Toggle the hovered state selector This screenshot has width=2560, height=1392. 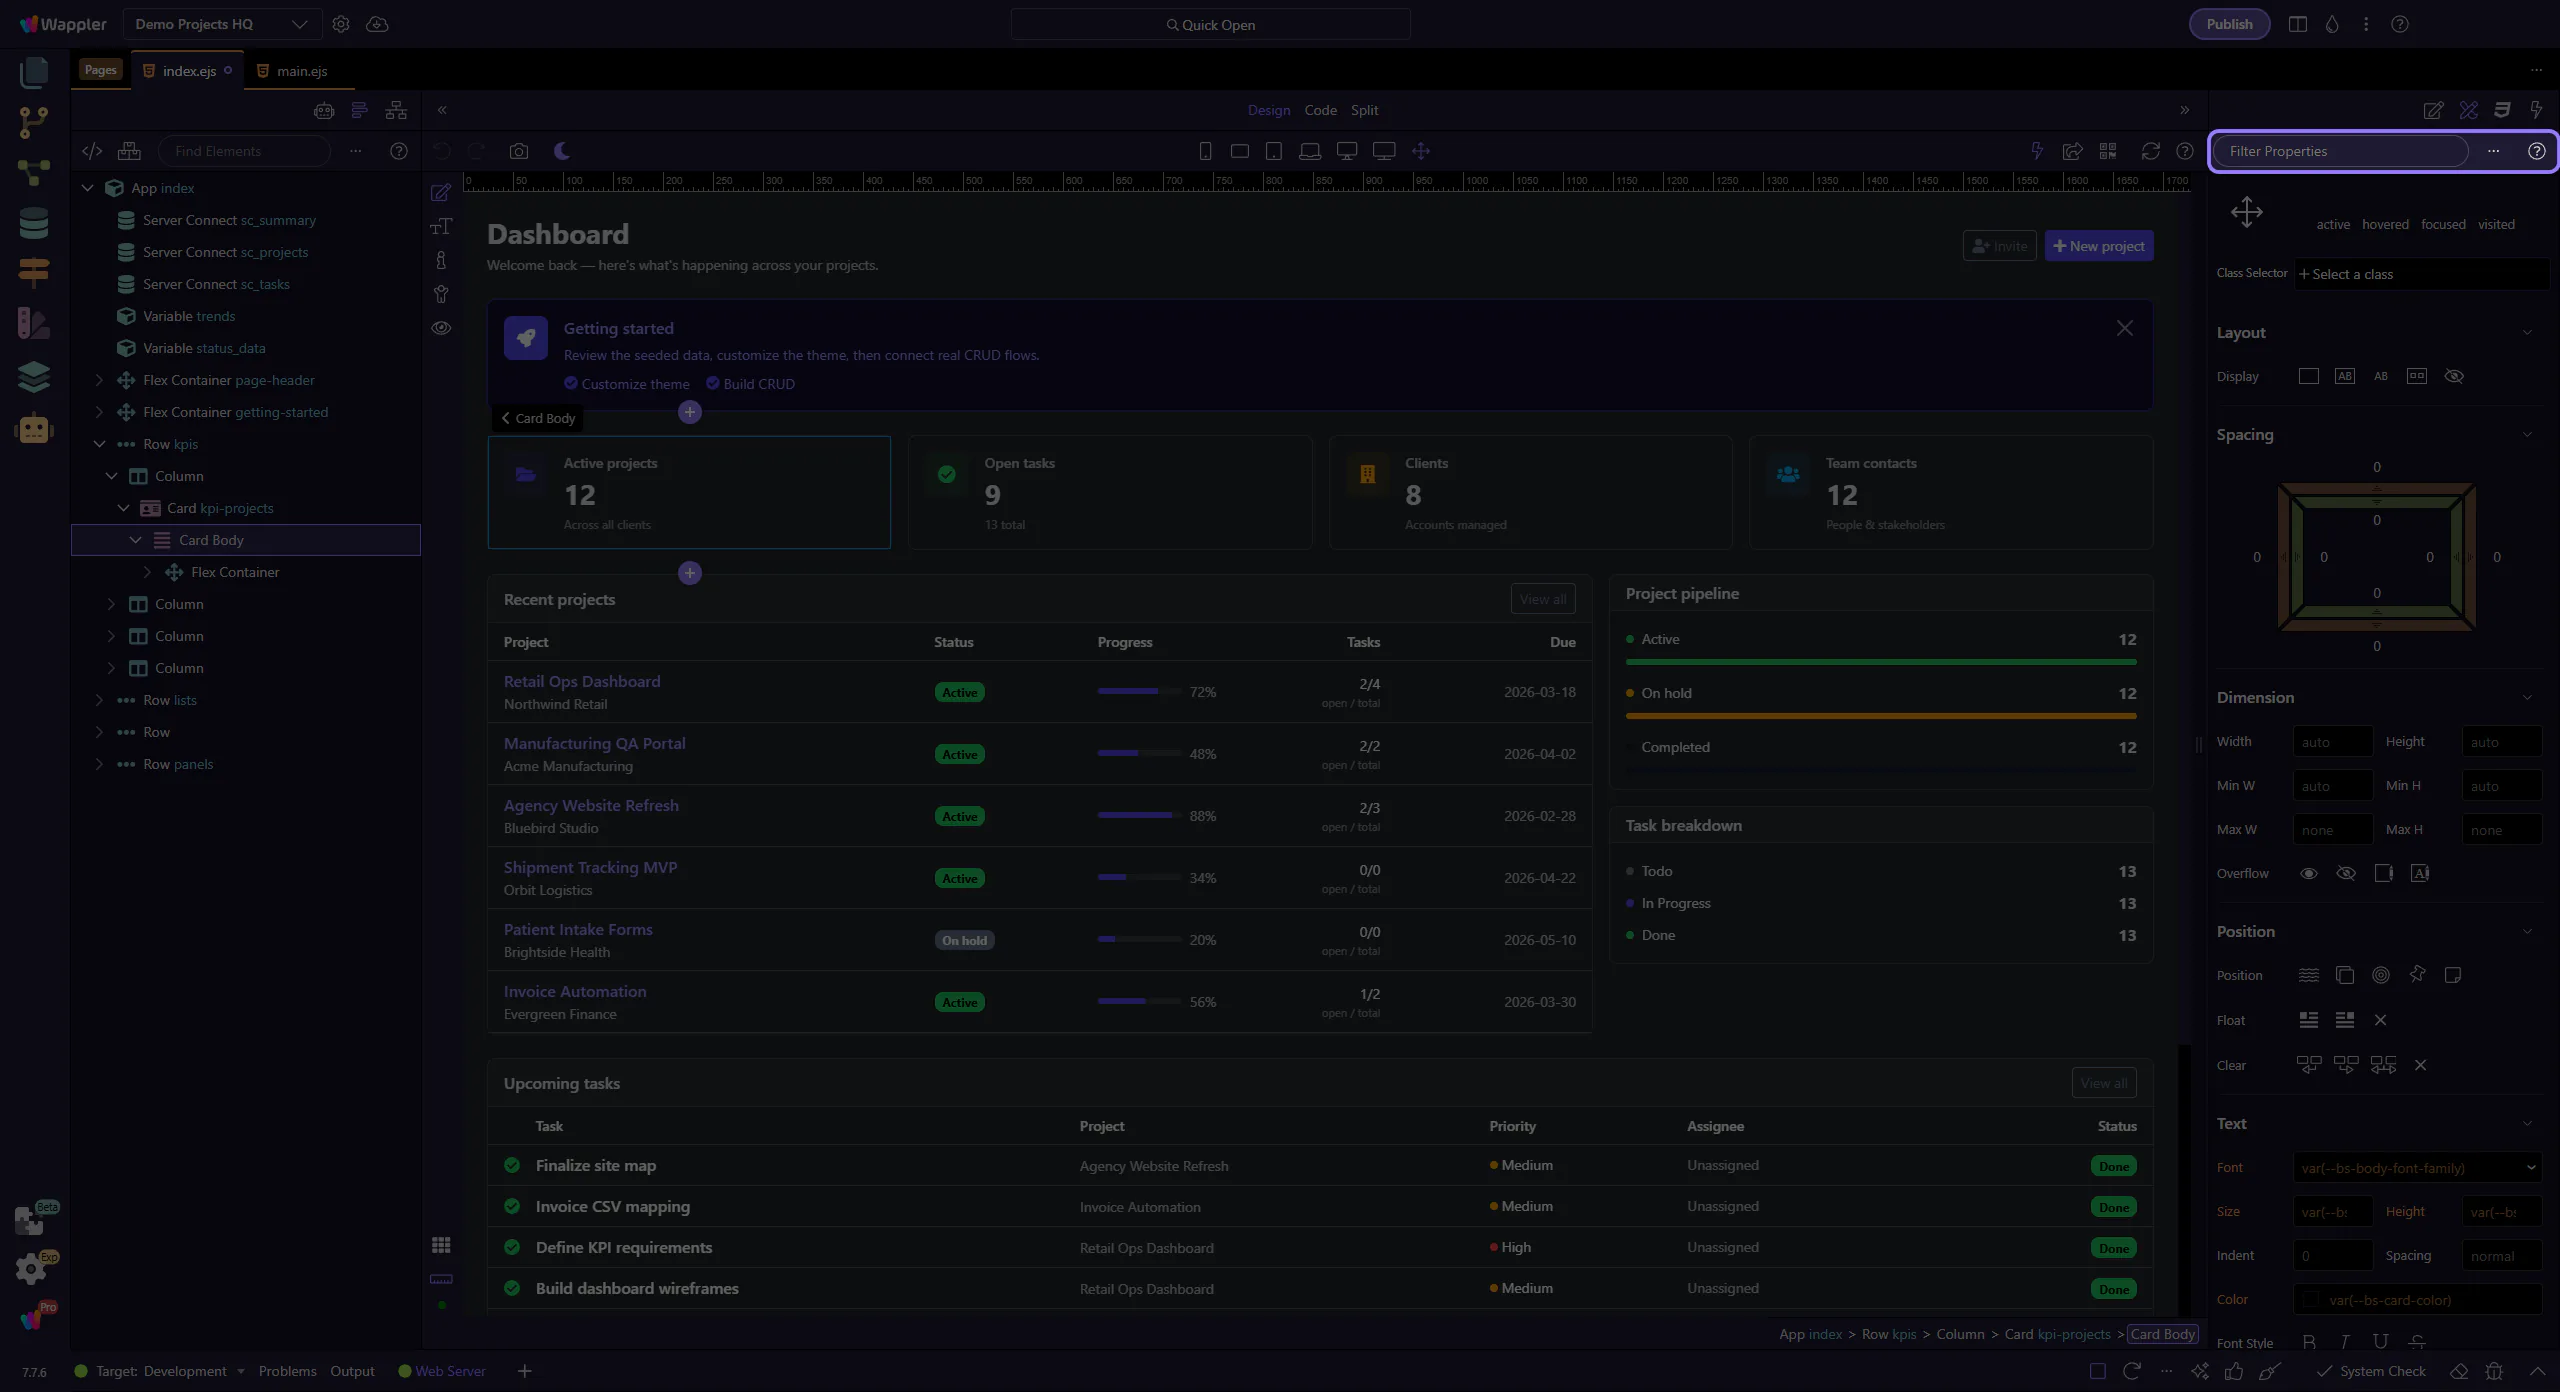click(x=2384, y=224)
